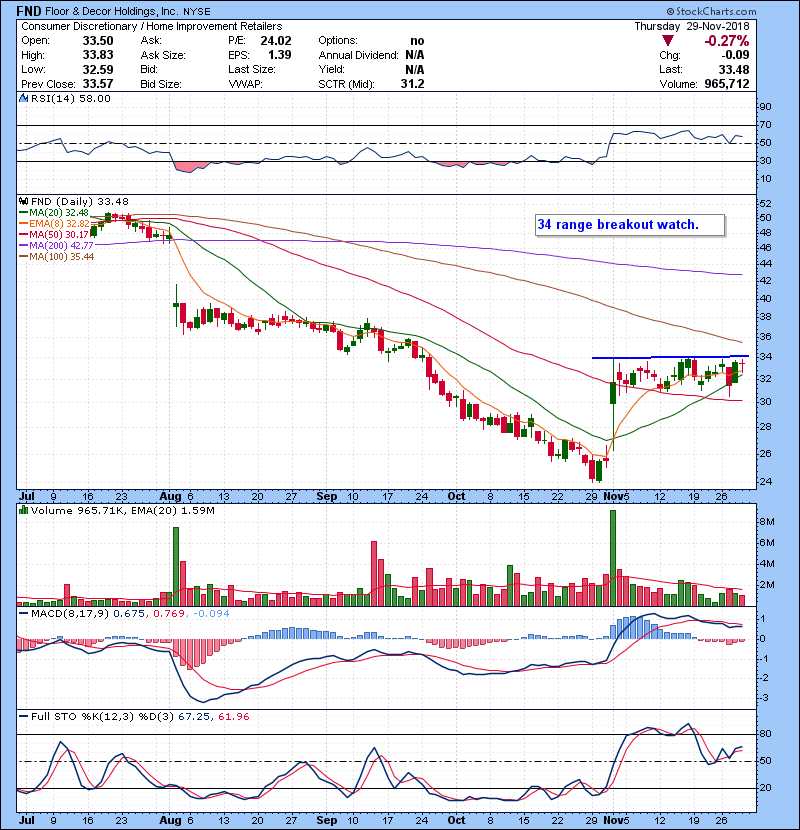Click the Low price 32.59

click(98, 70)
